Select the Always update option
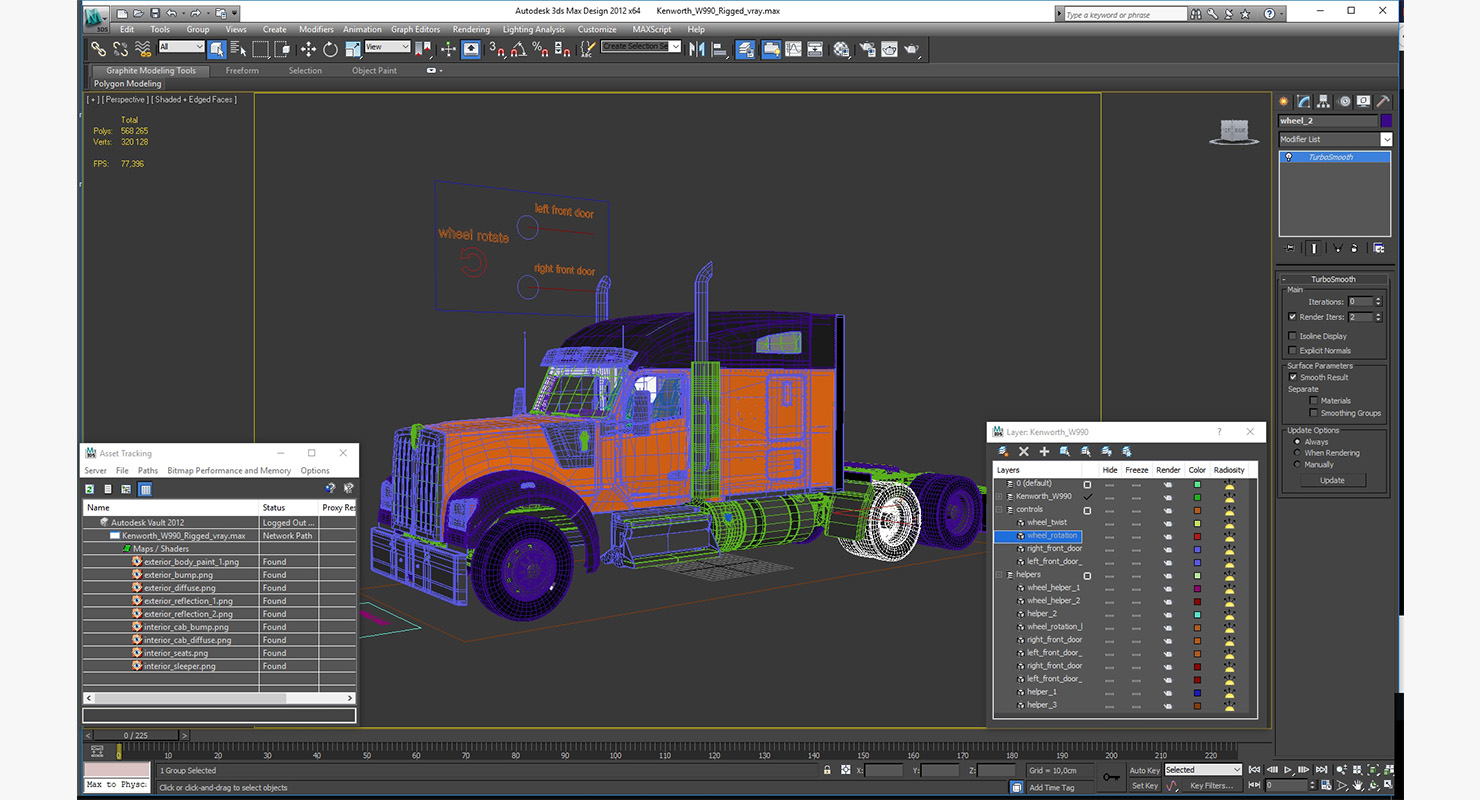 click(x=1297, y=441)
